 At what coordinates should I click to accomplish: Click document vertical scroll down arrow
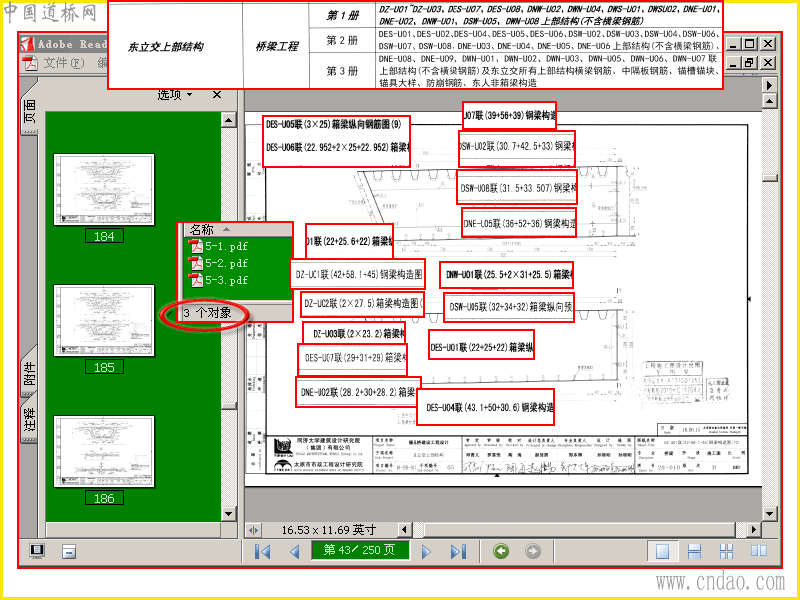(x=770, y=513)
